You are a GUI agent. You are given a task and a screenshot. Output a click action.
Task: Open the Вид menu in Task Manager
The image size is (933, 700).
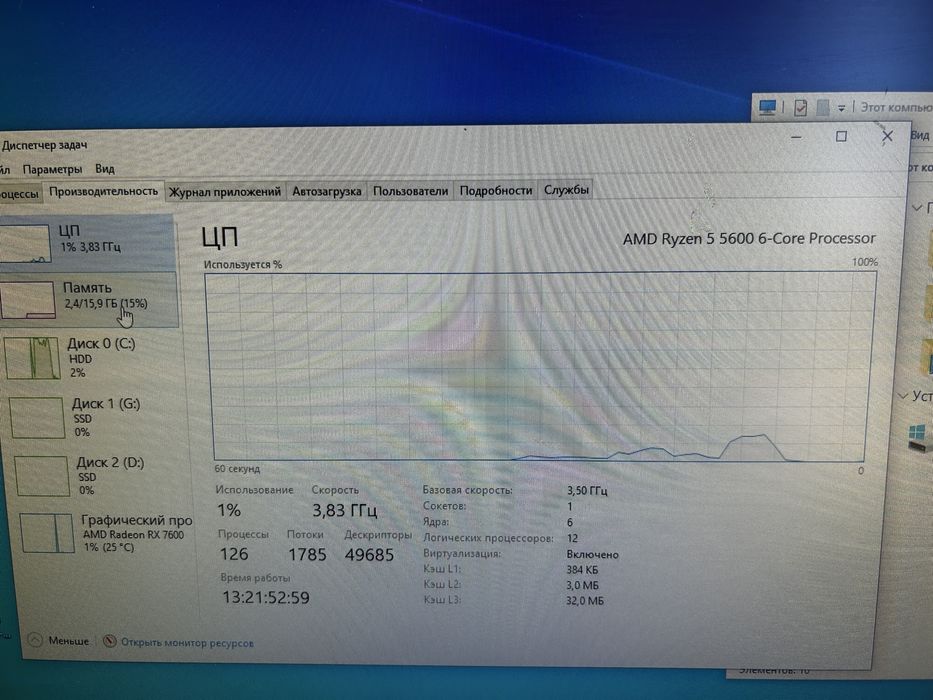coord(105,168)
